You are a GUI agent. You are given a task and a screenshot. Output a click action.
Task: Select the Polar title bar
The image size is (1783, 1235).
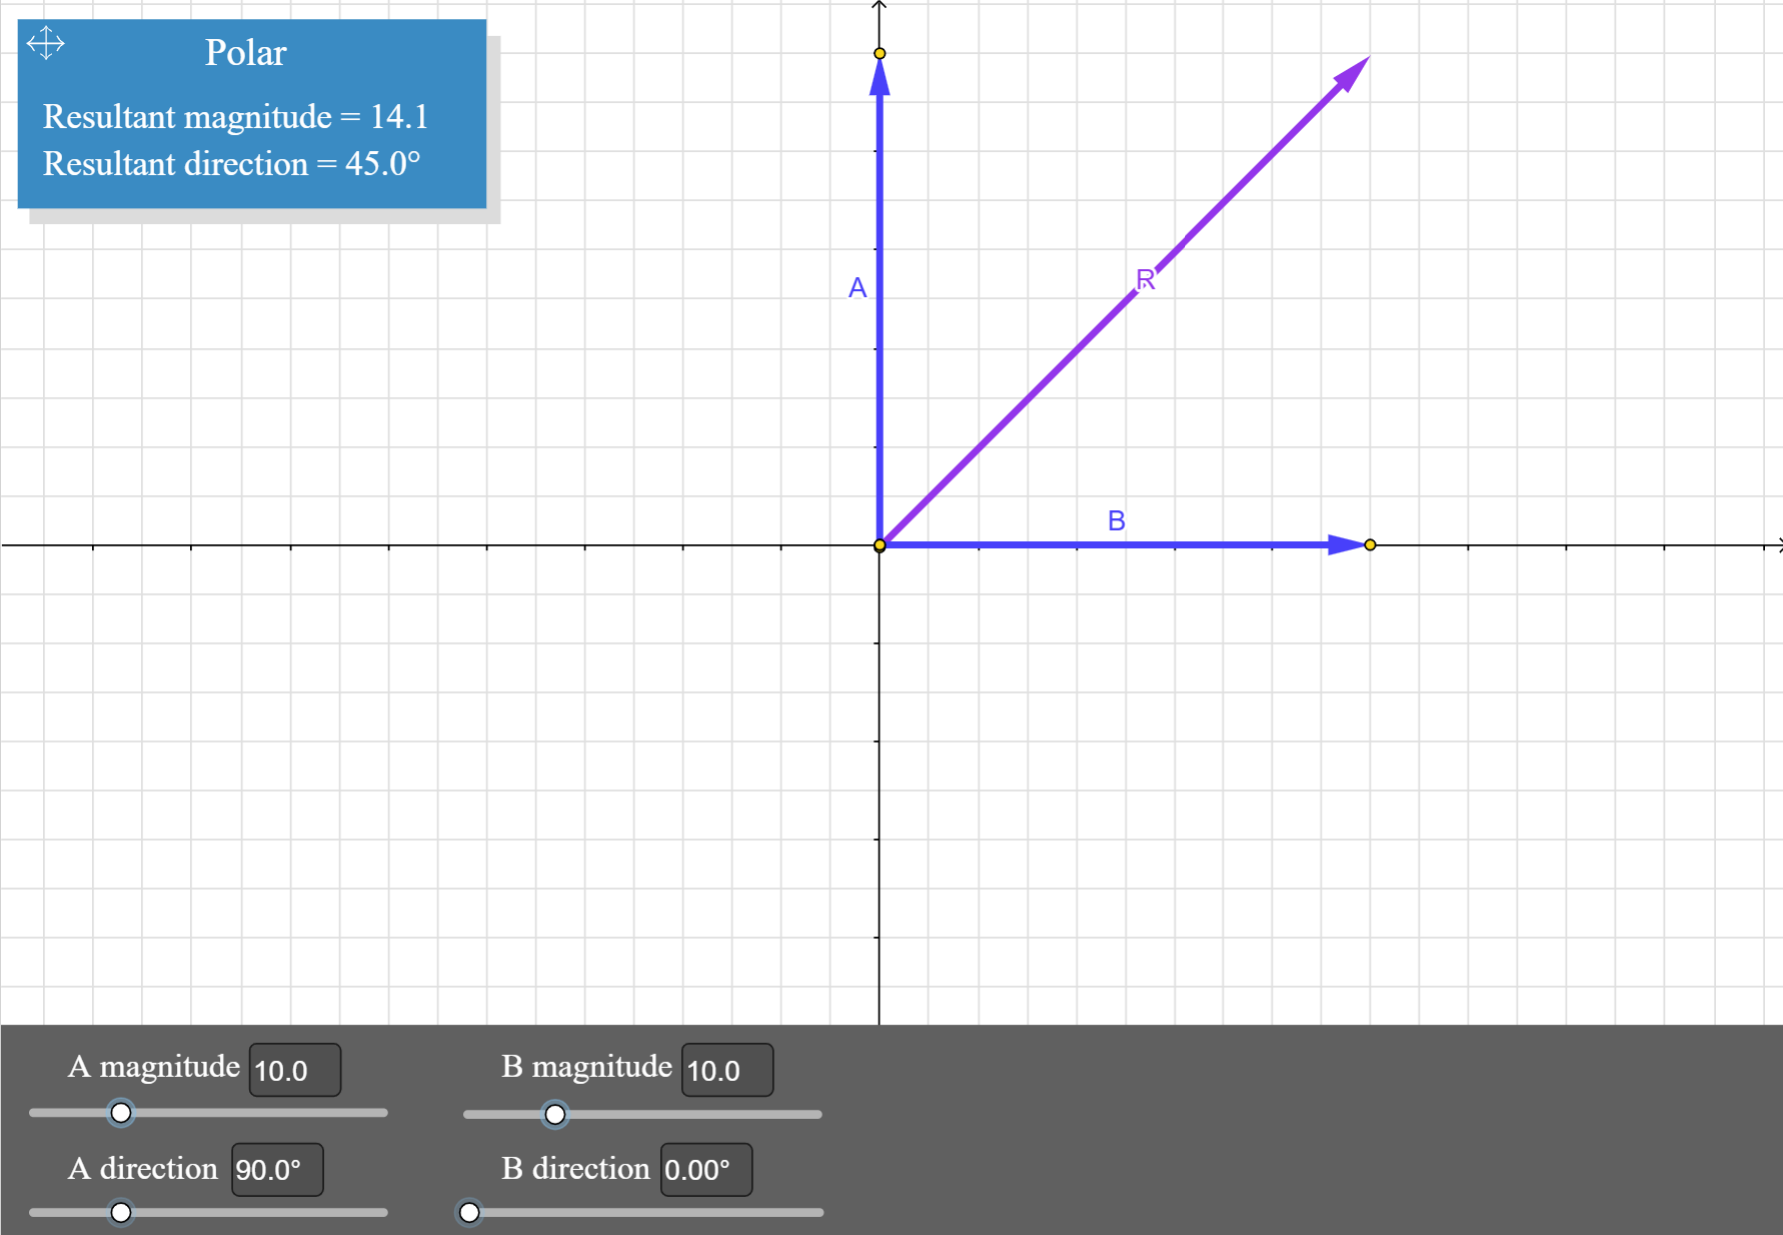click(245, 52)
